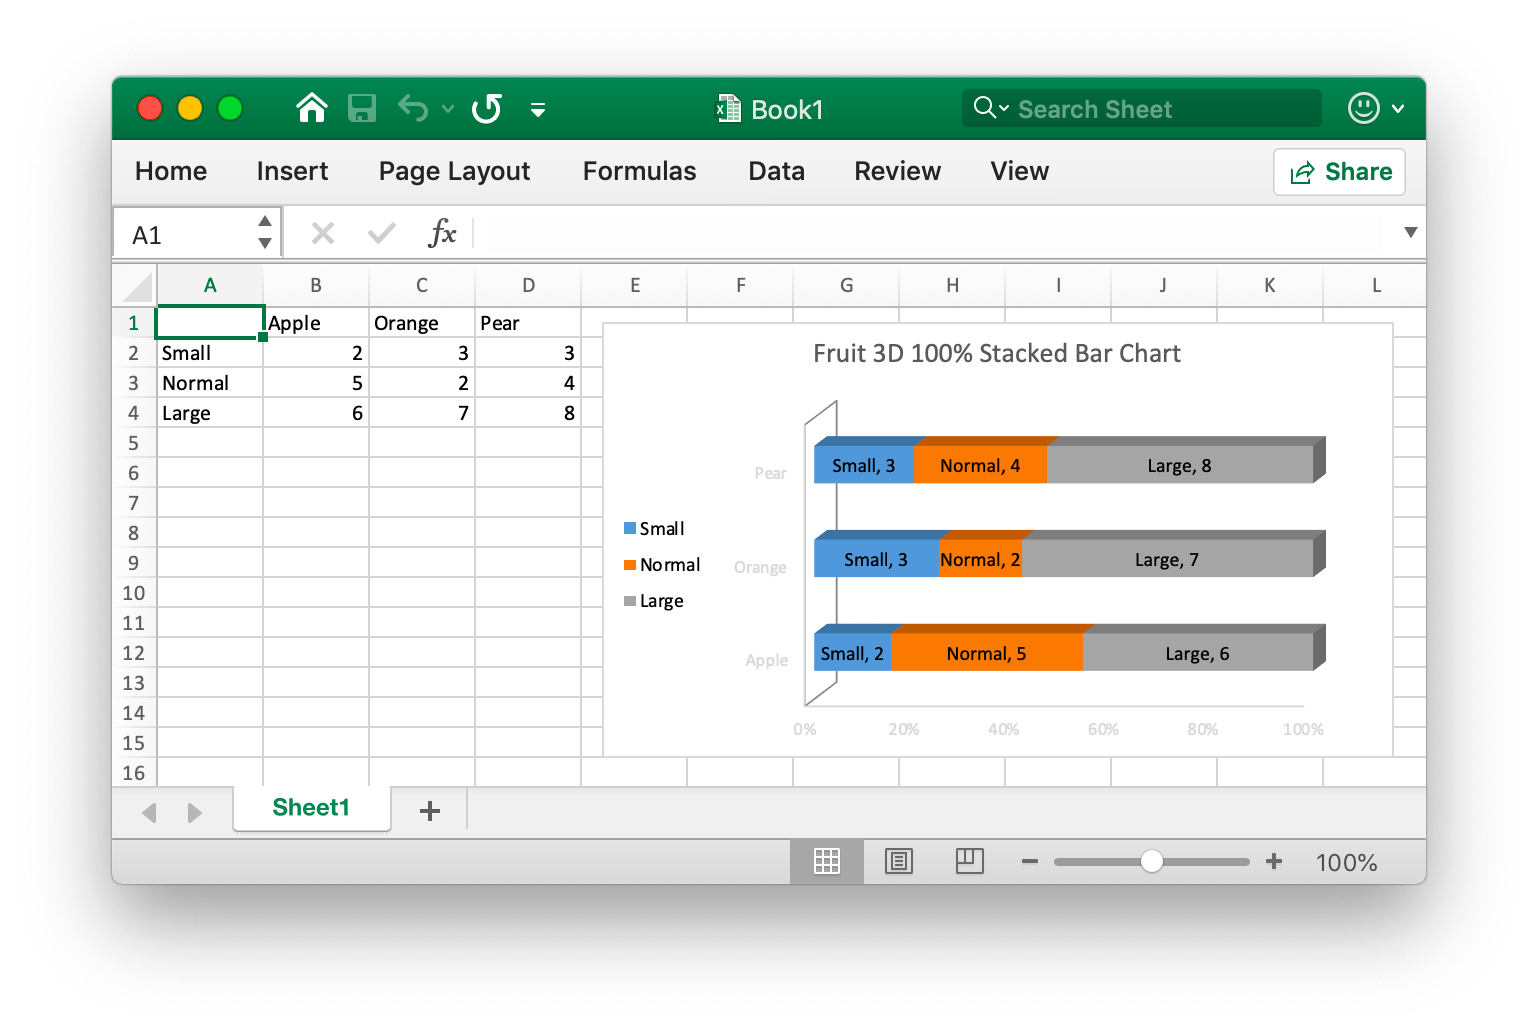Select the Normal view icon in status bar

coord(826,861)
